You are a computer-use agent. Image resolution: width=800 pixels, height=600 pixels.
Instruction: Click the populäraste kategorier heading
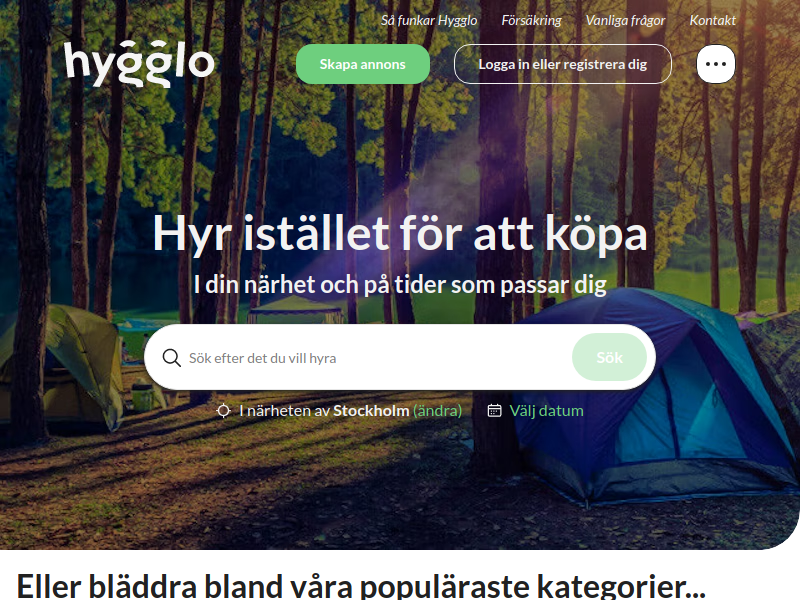[361, 586]
